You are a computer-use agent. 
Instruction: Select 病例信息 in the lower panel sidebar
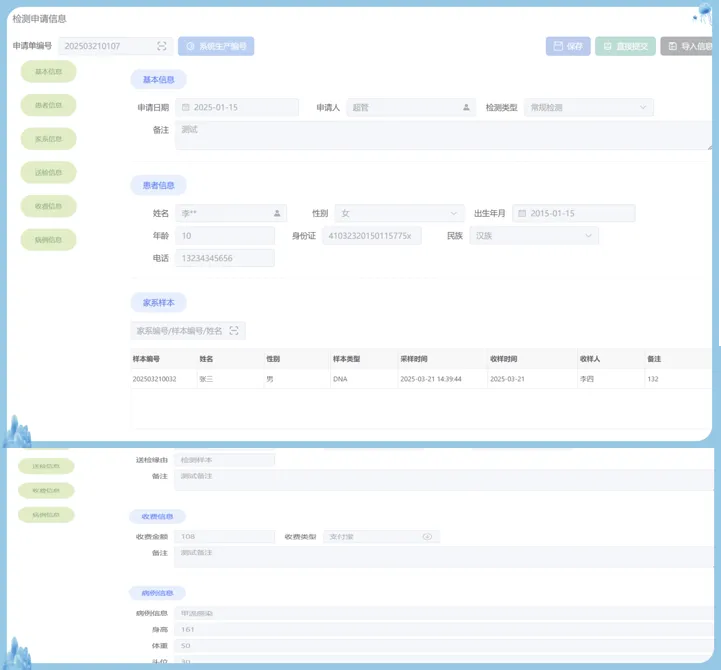click(x=46, y=515)
